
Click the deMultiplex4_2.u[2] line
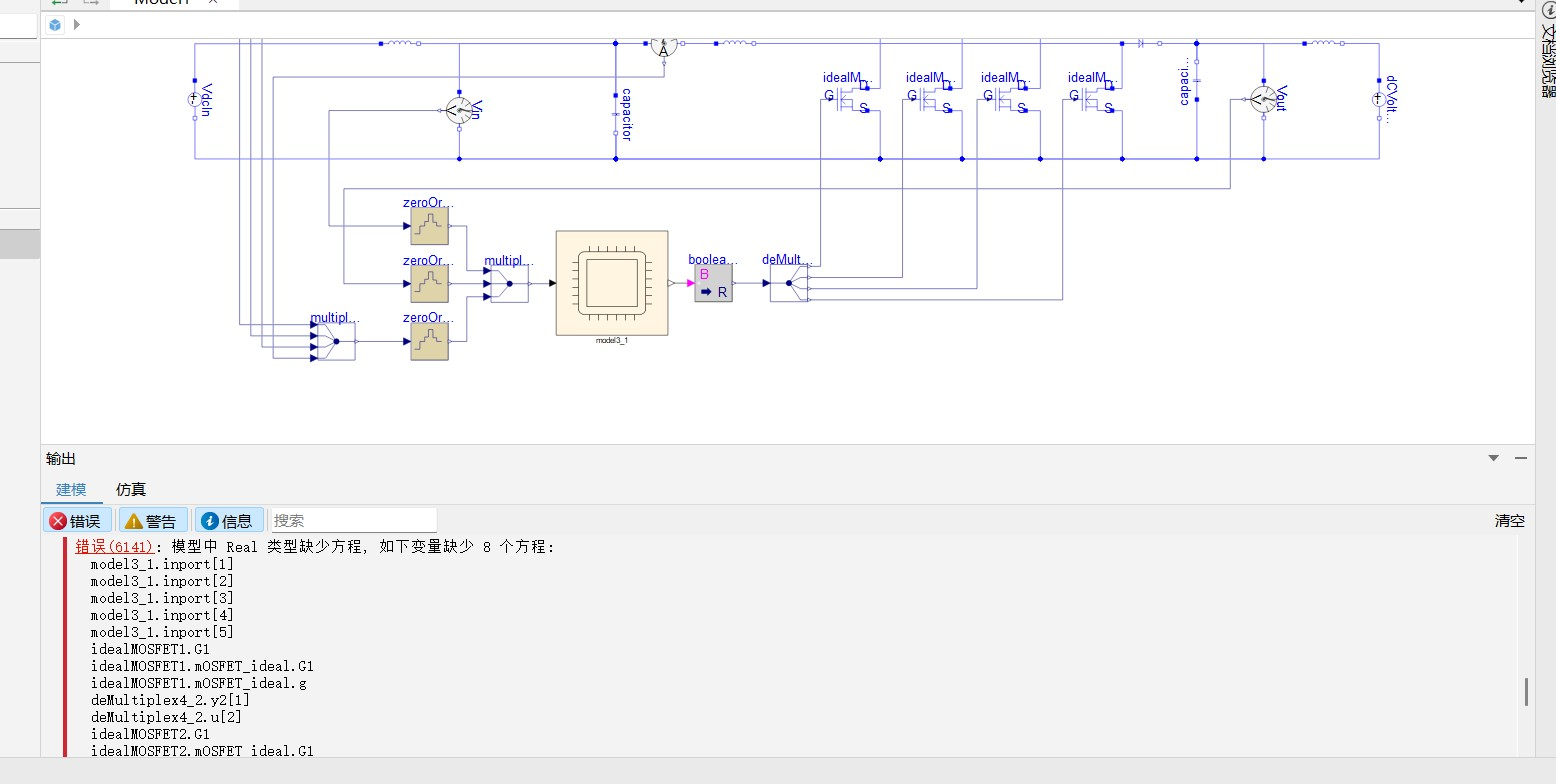pyautogui.click(x=166, y=717)
